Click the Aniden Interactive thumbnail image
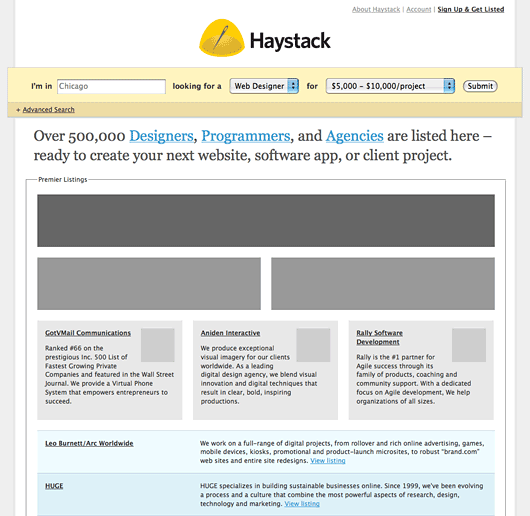The image size is (530, 516). click(313, 345)
